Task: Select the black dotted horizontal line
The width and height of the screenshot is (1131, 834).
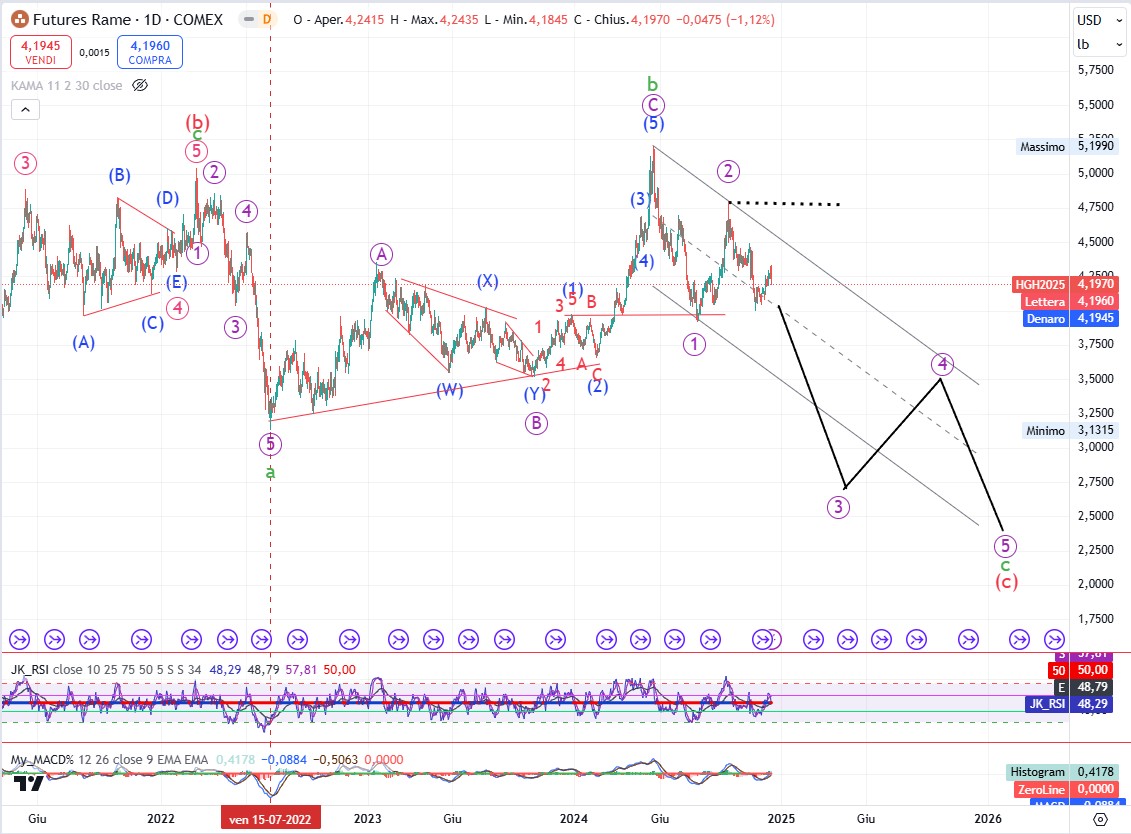Action: pos(785,203)
